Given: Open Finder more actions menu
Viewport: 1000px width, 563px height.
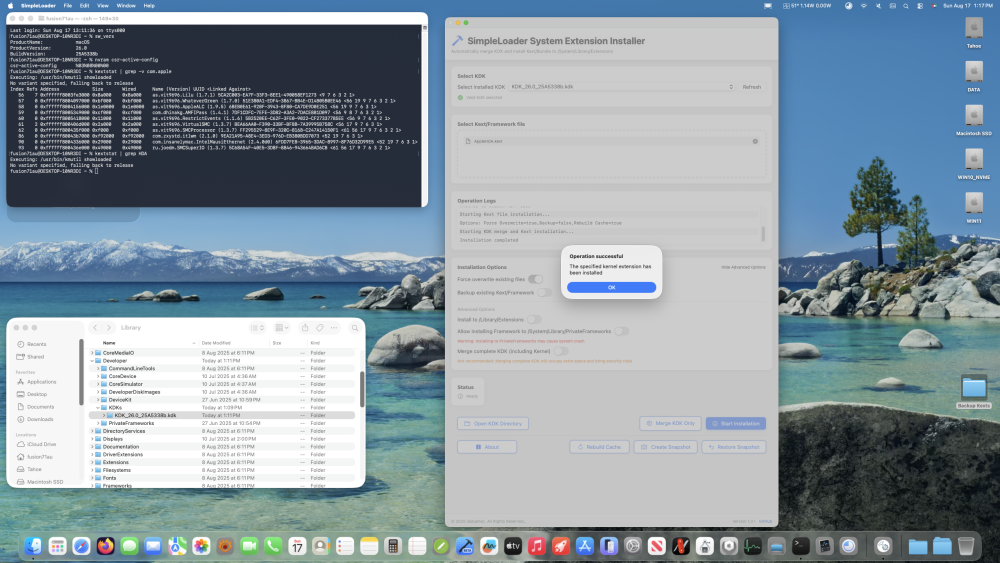Looking at the screenshot, I should tap(334, 328).
